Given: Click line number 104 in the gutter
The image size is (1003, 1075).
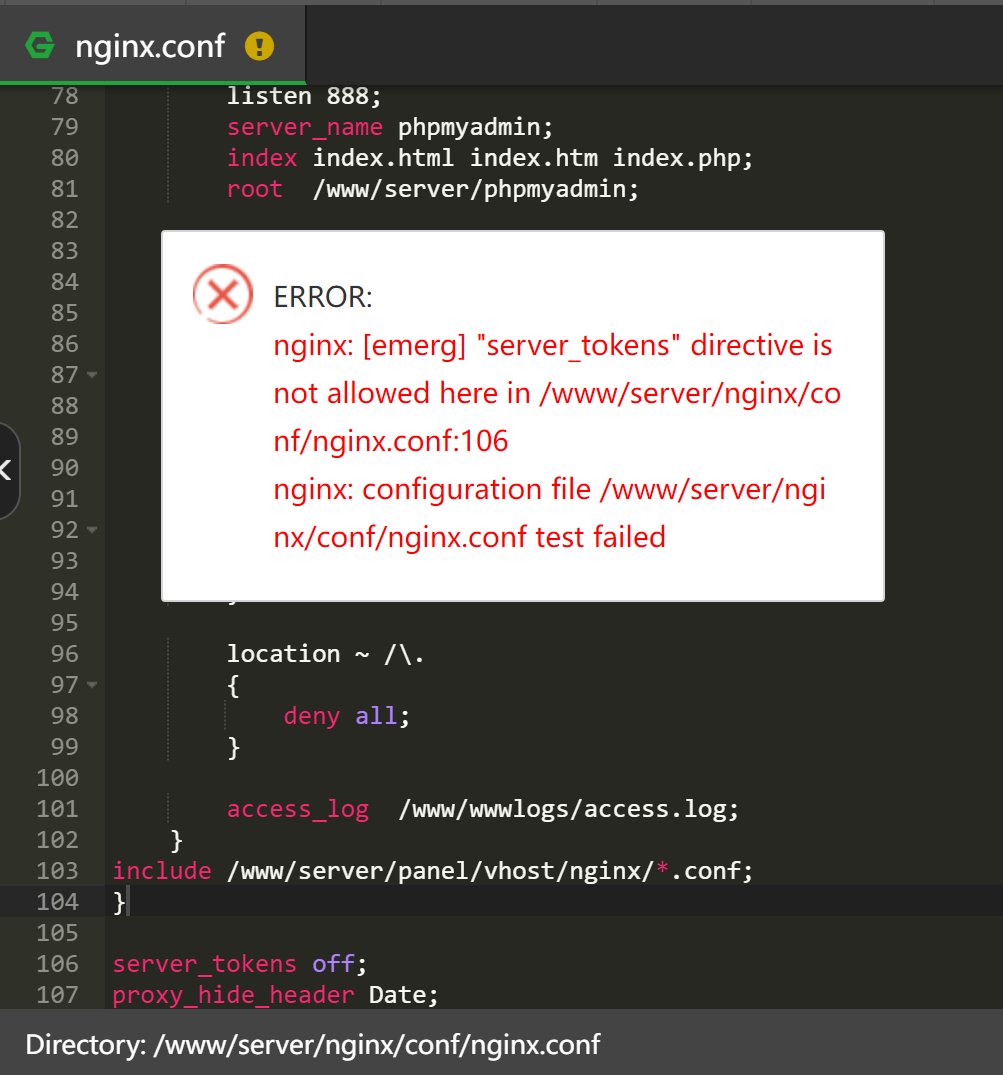Looking at the screenshot, I should (57, 902).
